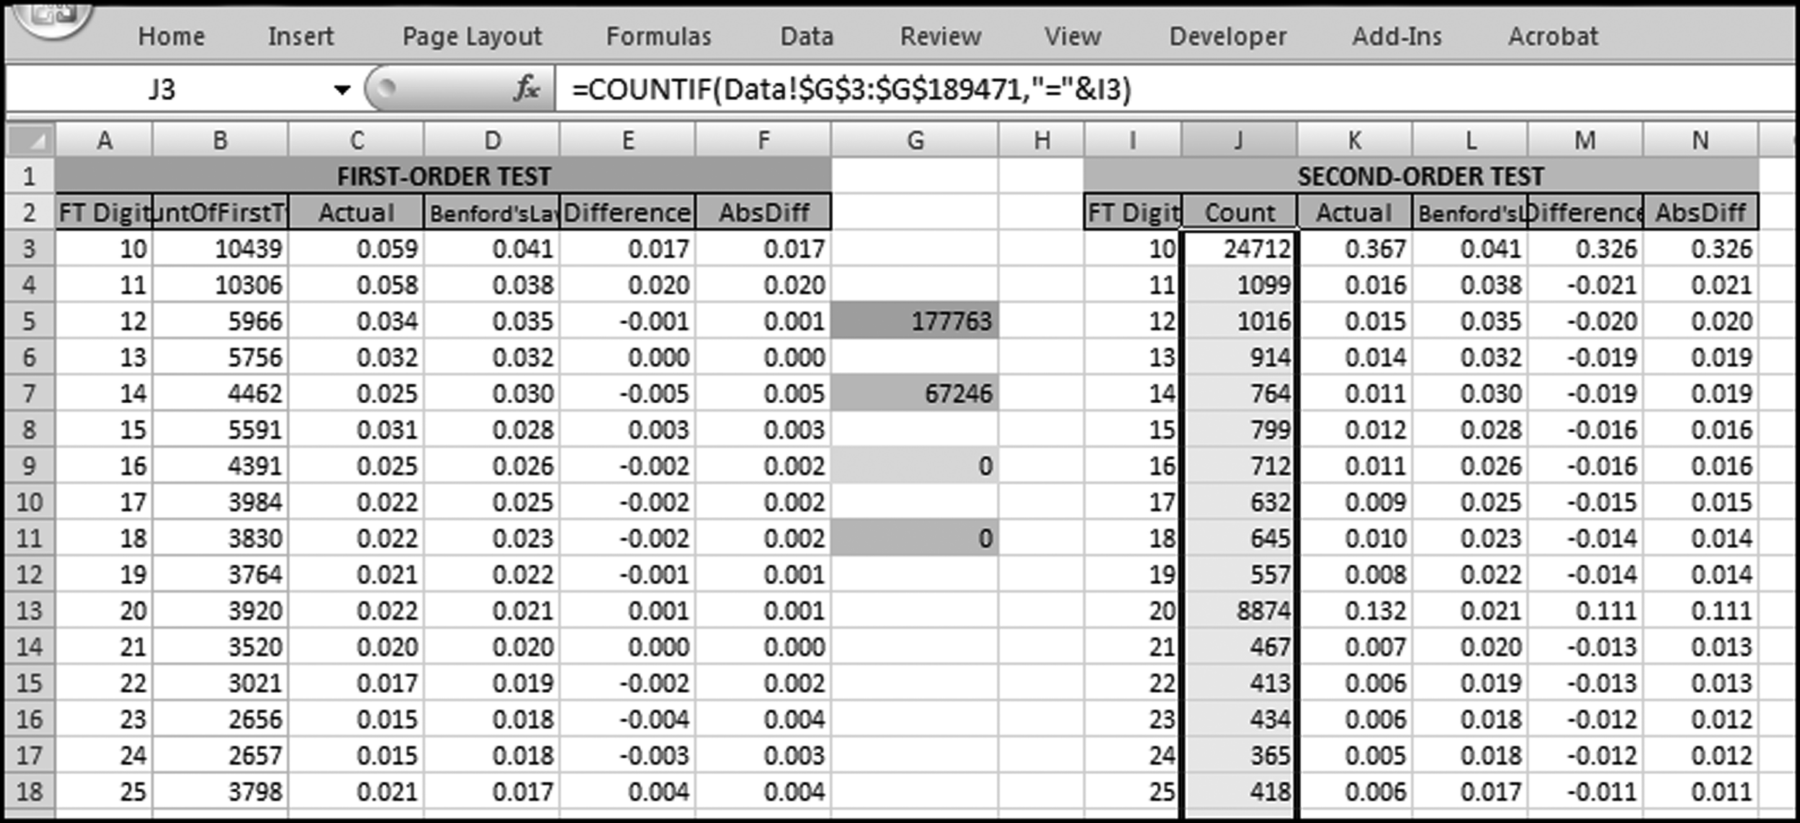Click the SECOND-ORDER TEST title cell

pos(1421,176)
